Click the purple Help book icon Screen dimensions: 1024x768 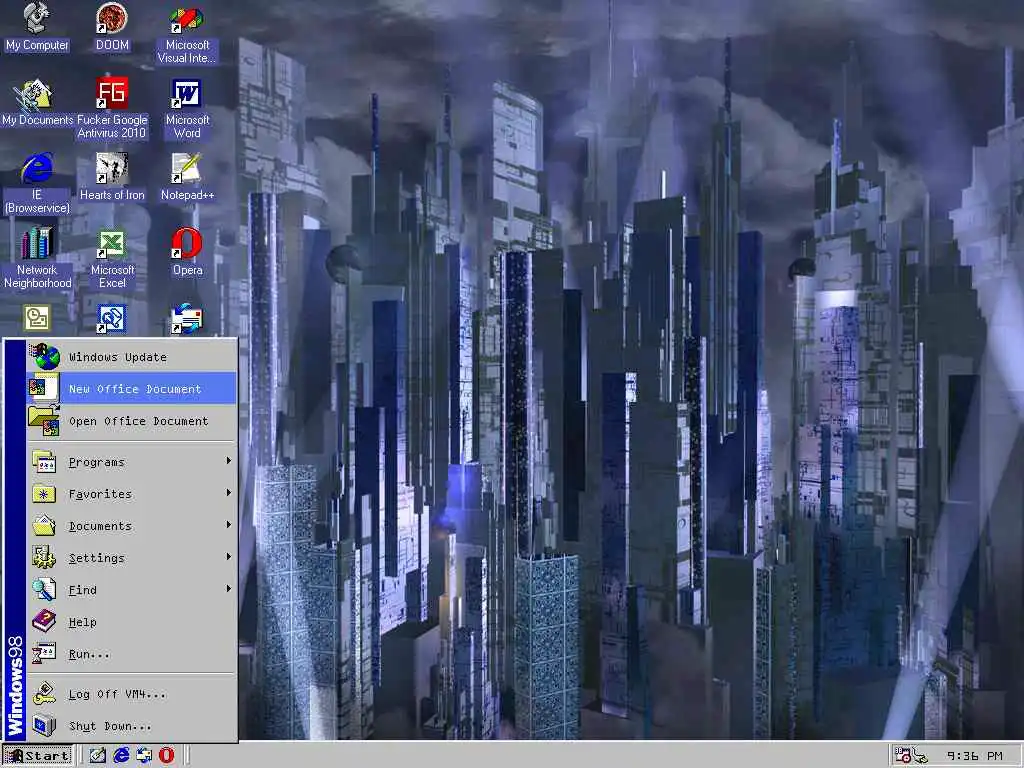tap(44, 621)
